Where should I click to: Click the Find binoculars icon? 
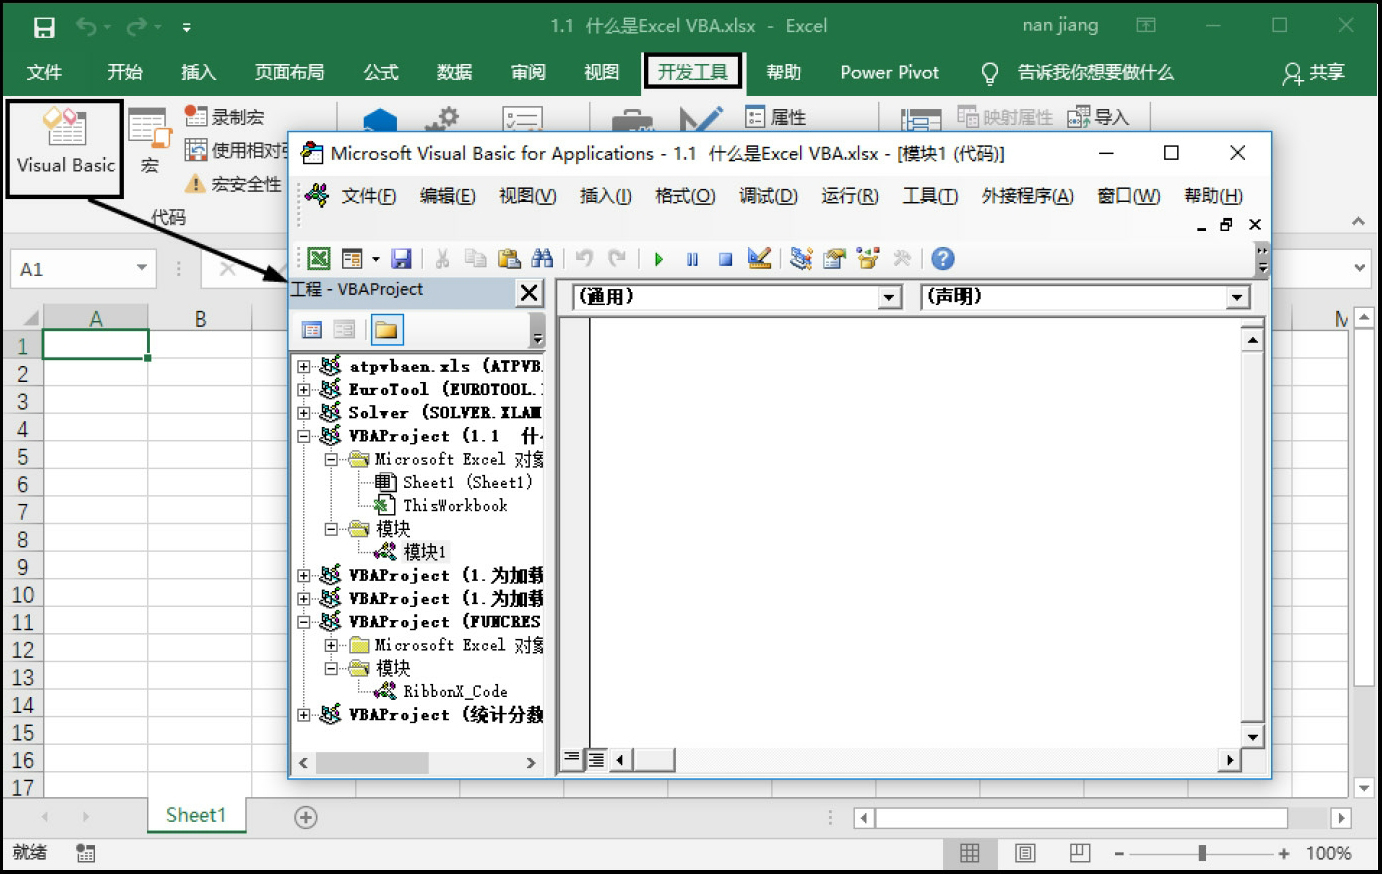542,259
